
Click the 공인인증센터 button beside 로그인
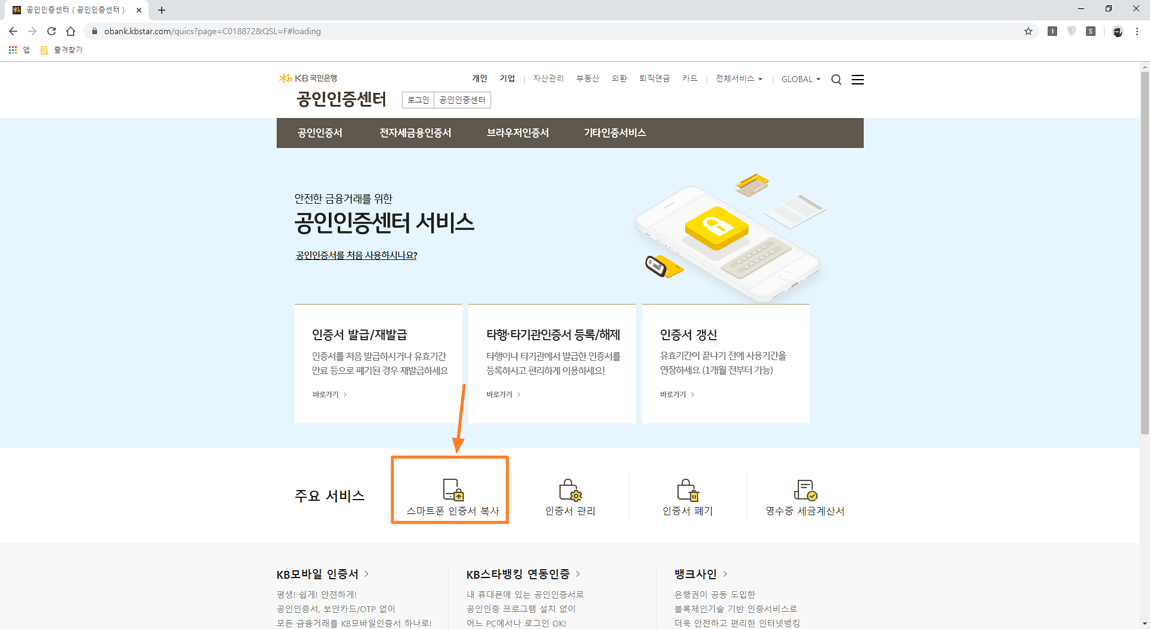(x=463, y=100)
